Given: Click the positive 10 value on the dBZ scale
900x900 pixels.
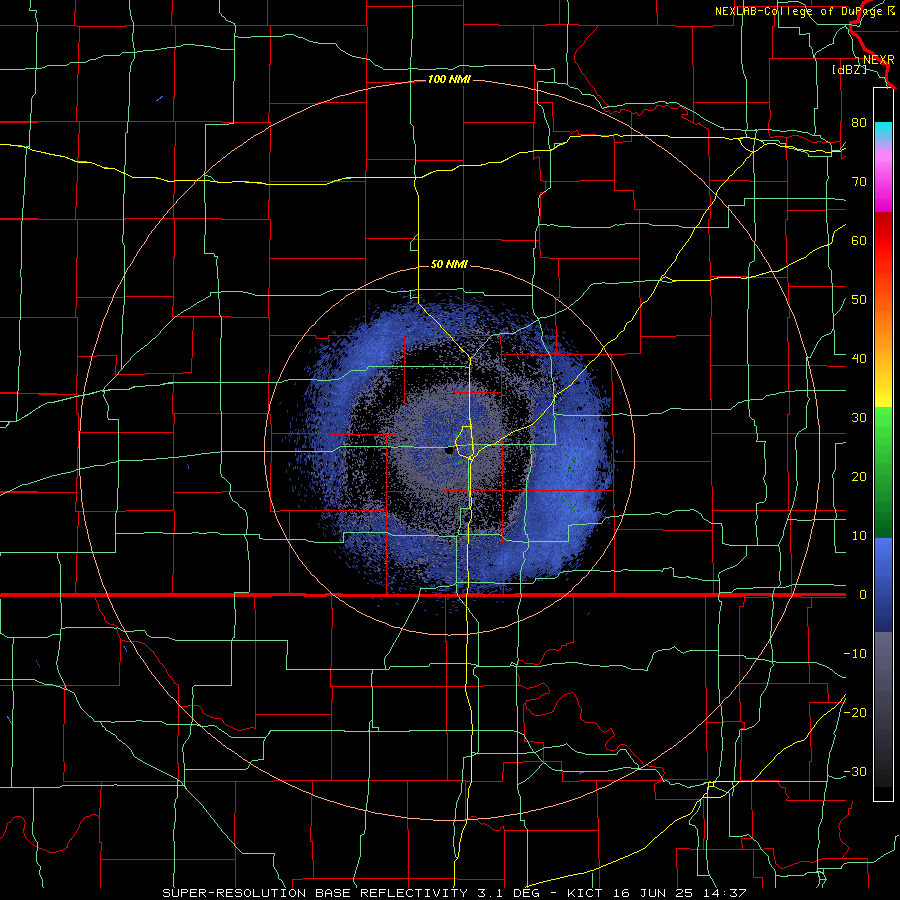Looking at the screenshot, I should pos(859,536).
